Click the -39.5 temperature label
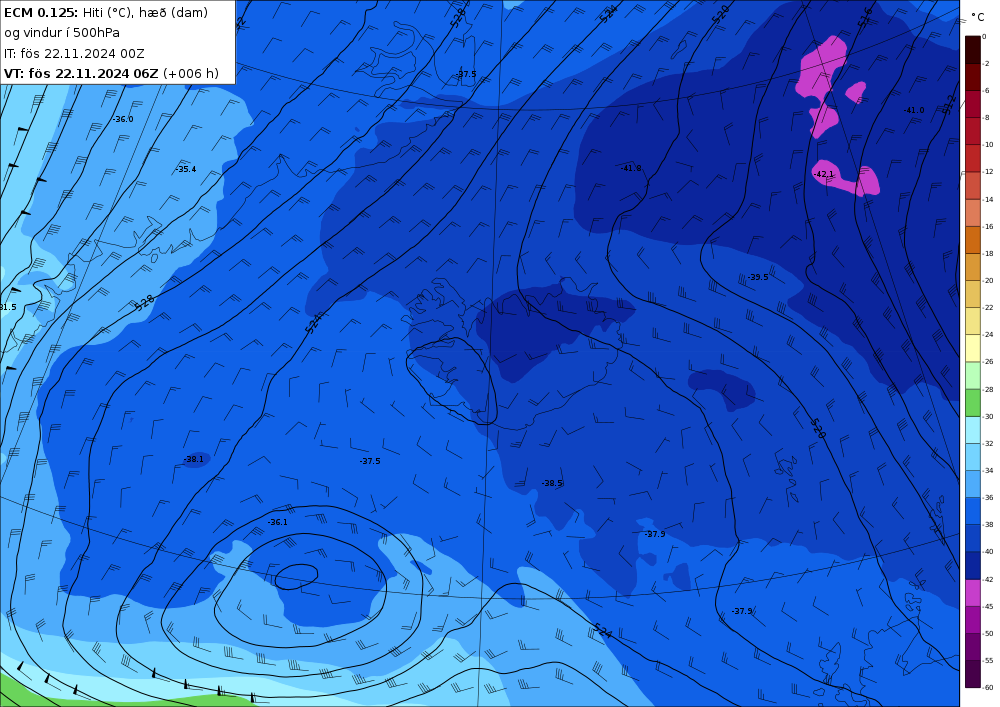 click(758, 277)
